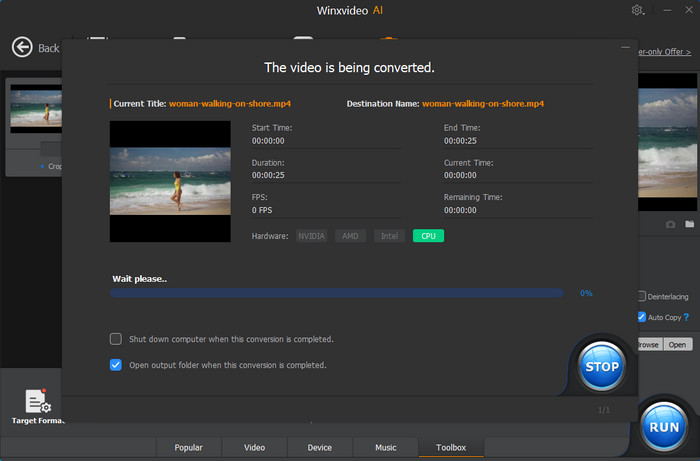Image resolution: width=700 pixels, height=461 pixels.
Task: Click the 1/1 task counter
Action: tap(604, 410)
